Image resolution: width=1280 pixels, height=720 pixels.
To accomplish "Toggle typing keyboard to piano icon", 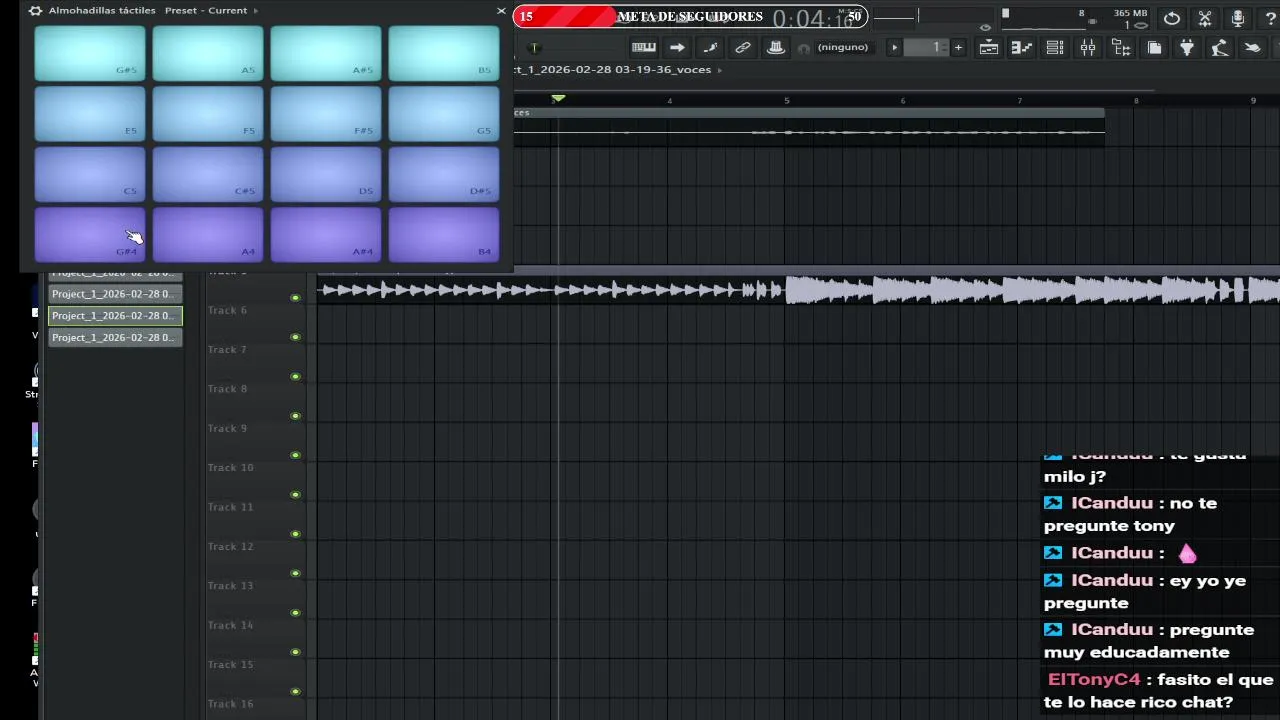I will coord(643,47).
